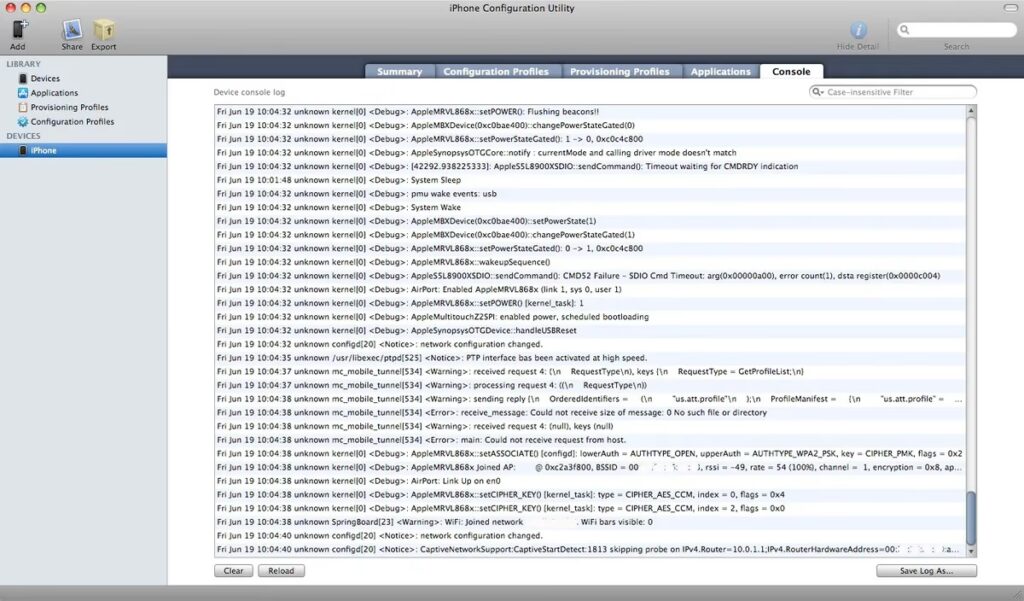Open the Configuration Profiles tab
Image resolution: width=1024 pixels, height=601 pixels.
click(x=495, y=71)
